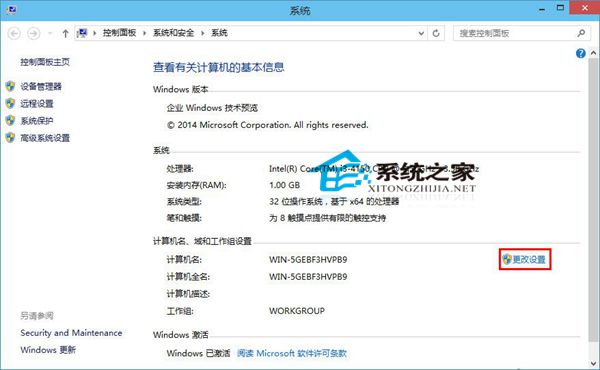This screenshot has width=600, height=370.
Task: Maximize the 系统 window
Action: coord(560,8)
